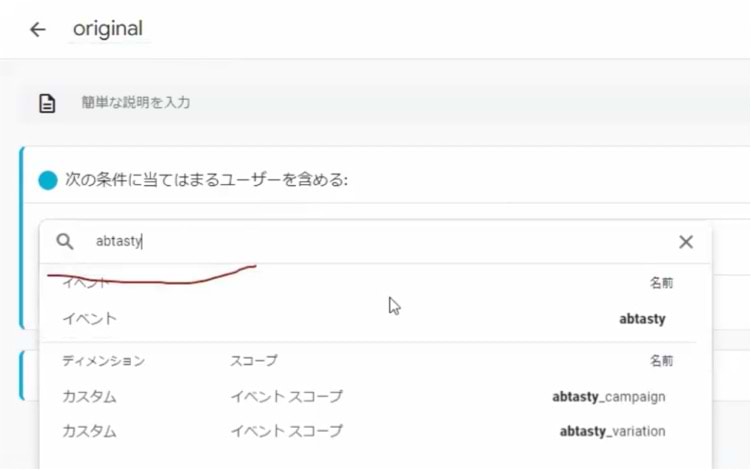
Task: Click カスタム label in abtasty_variation row
Action: pos(90,431)
